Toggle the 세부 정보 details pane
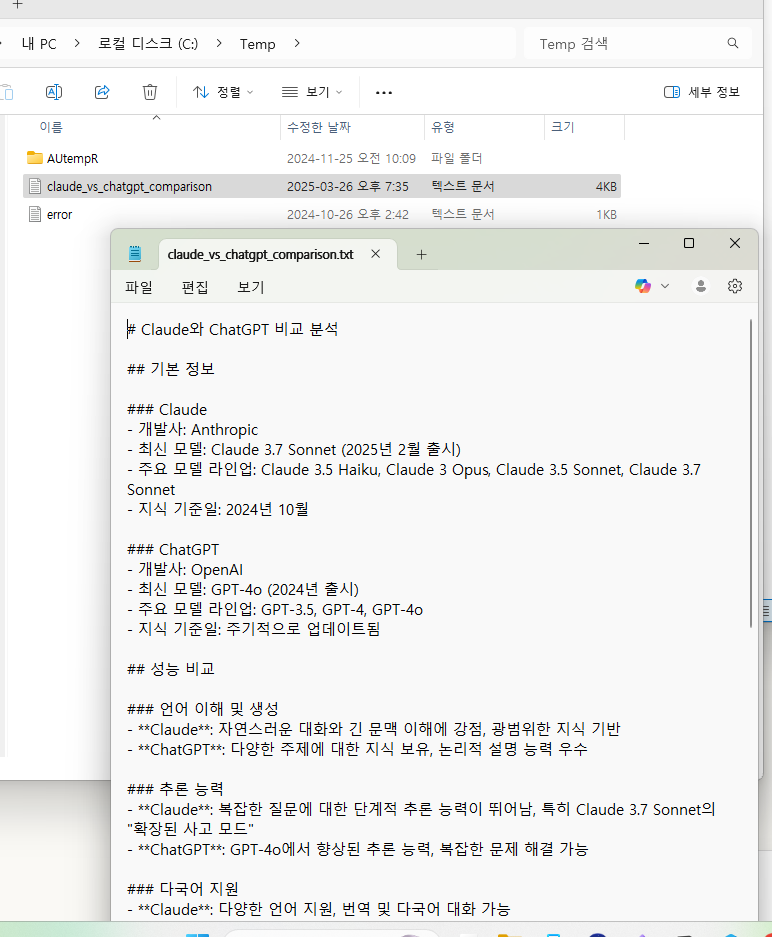 (702, 92)
